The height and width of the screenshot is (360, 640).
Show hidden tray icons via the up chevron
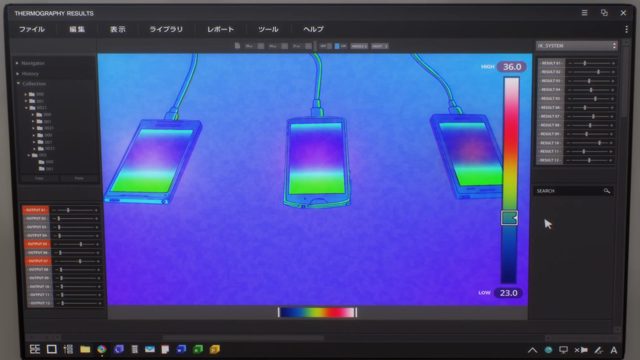tap(532, 350)
